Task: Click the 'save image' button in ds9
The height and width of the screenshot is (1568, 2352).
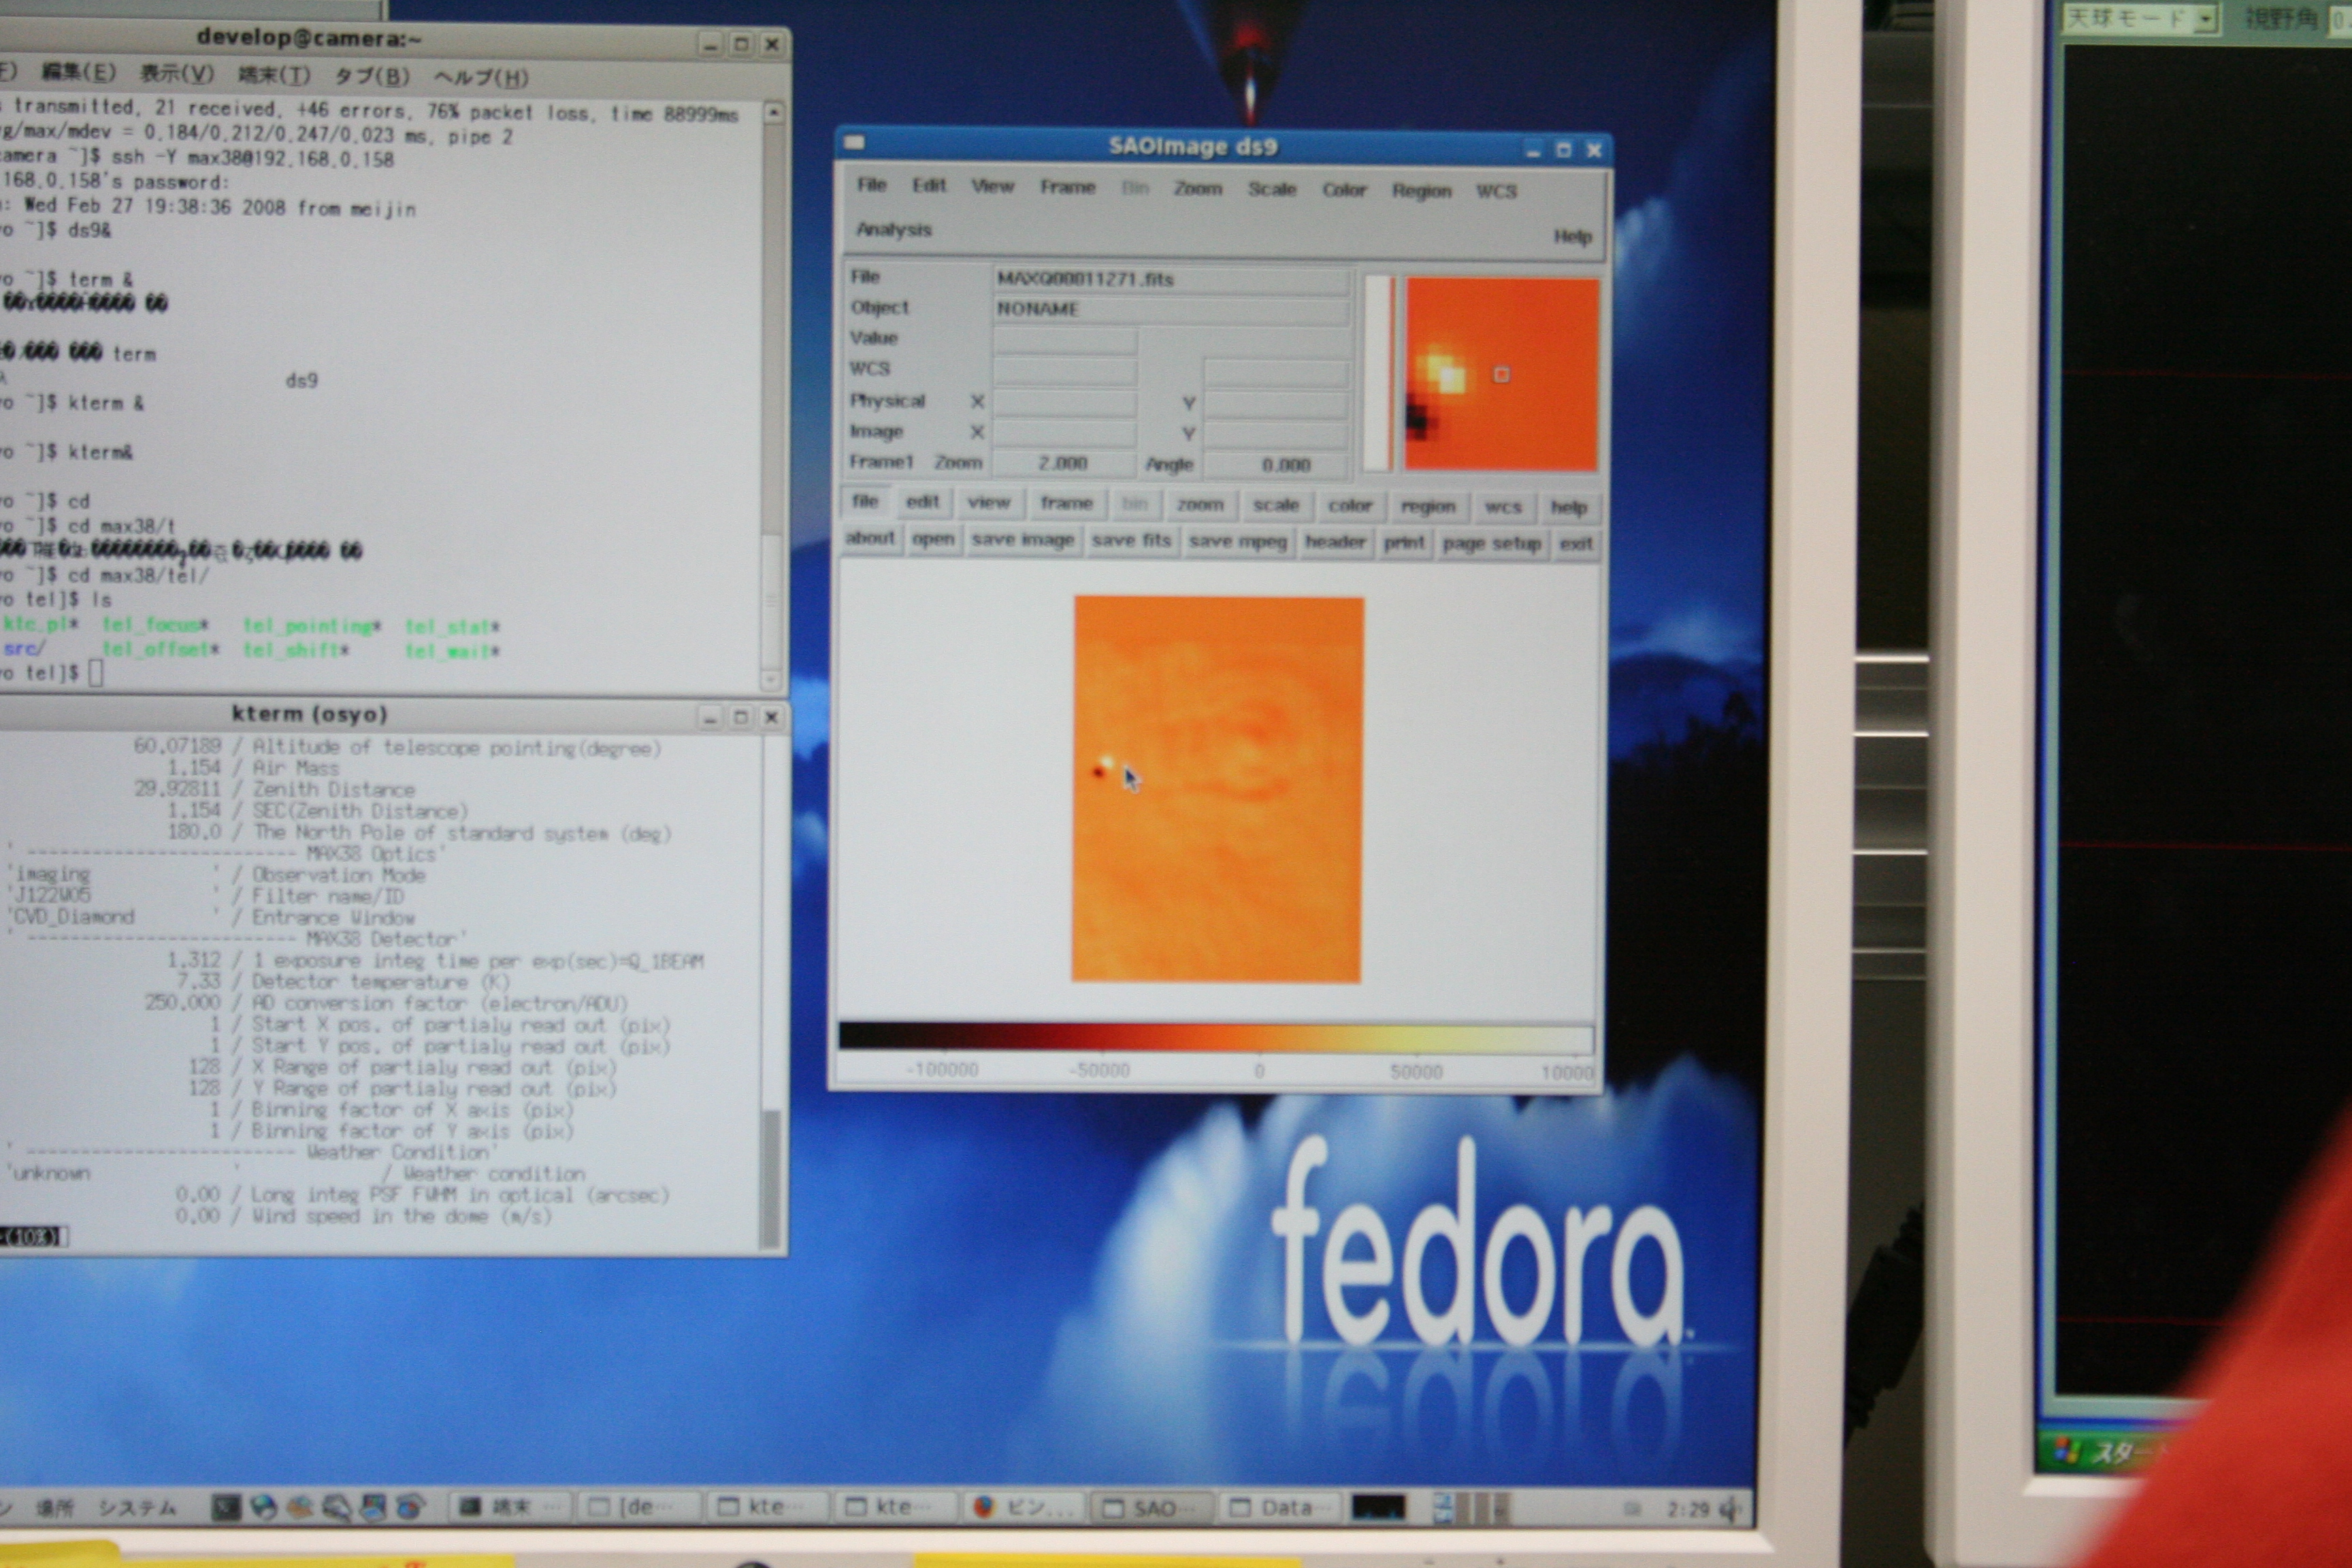Action: [1023, 540]
